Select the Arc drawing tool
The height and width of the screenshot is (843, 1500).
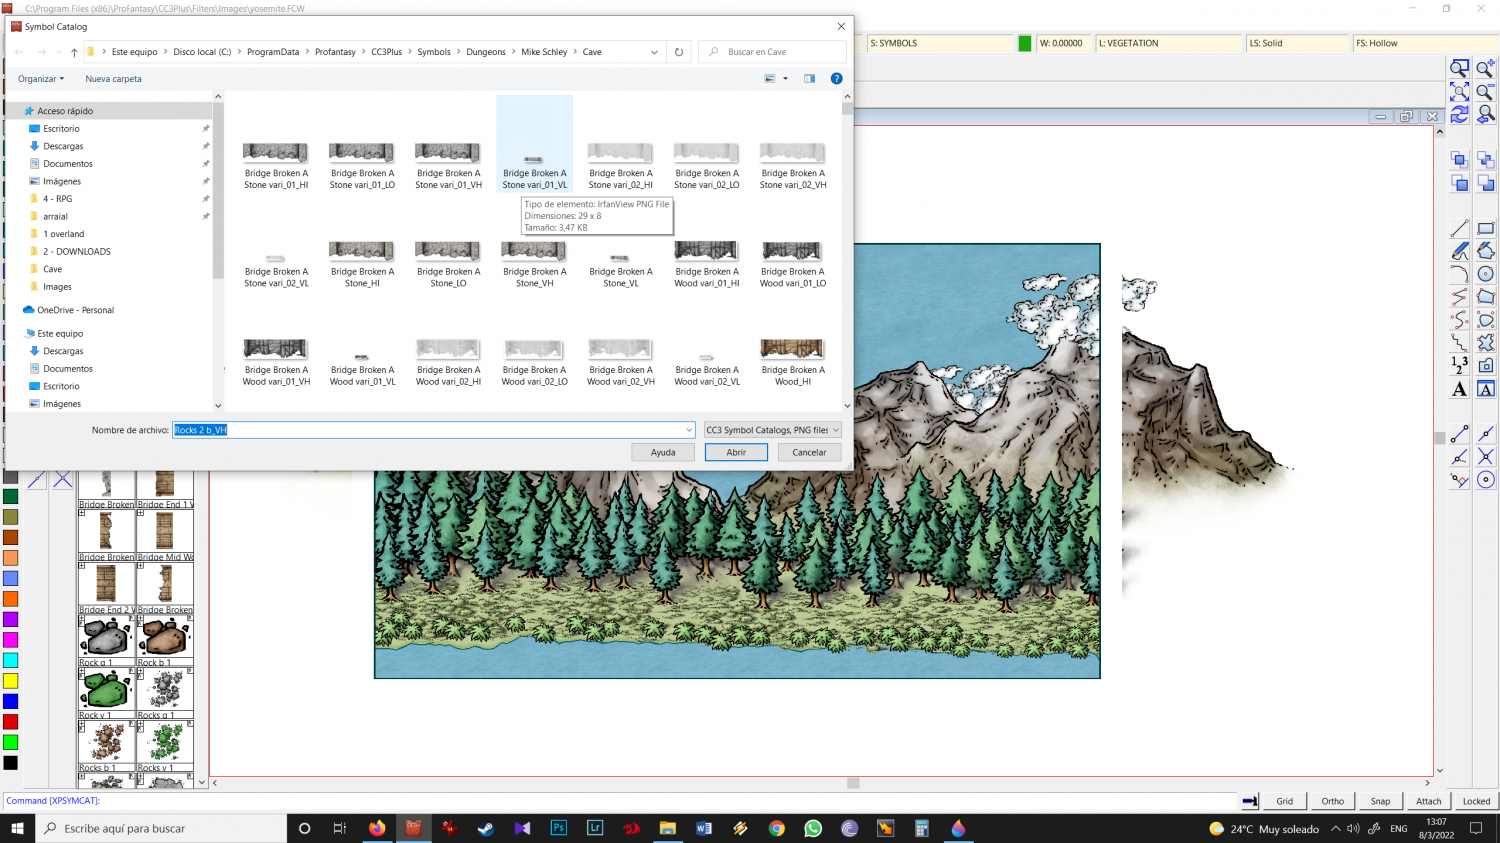[1460, 274]
